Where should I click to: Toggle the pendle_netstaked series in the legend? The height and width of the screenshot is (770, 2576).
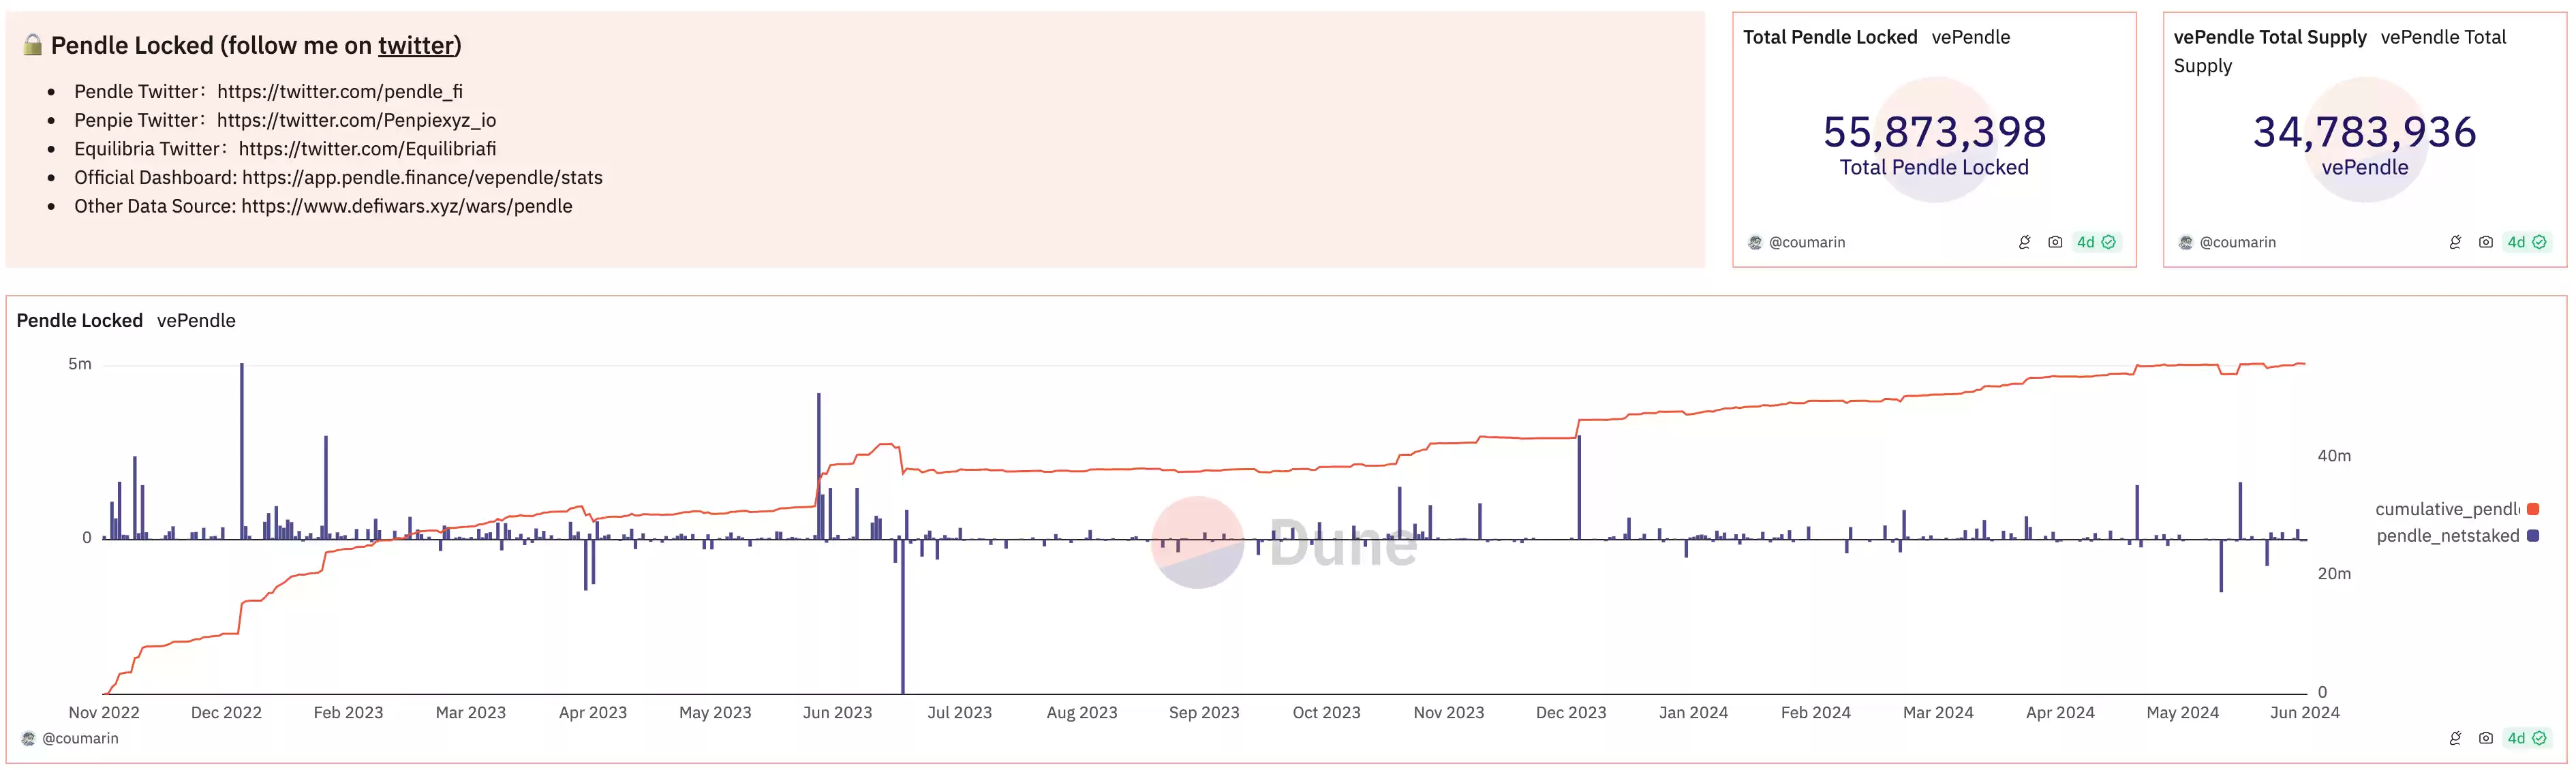pyautogui.click(x=2457, y=536)
